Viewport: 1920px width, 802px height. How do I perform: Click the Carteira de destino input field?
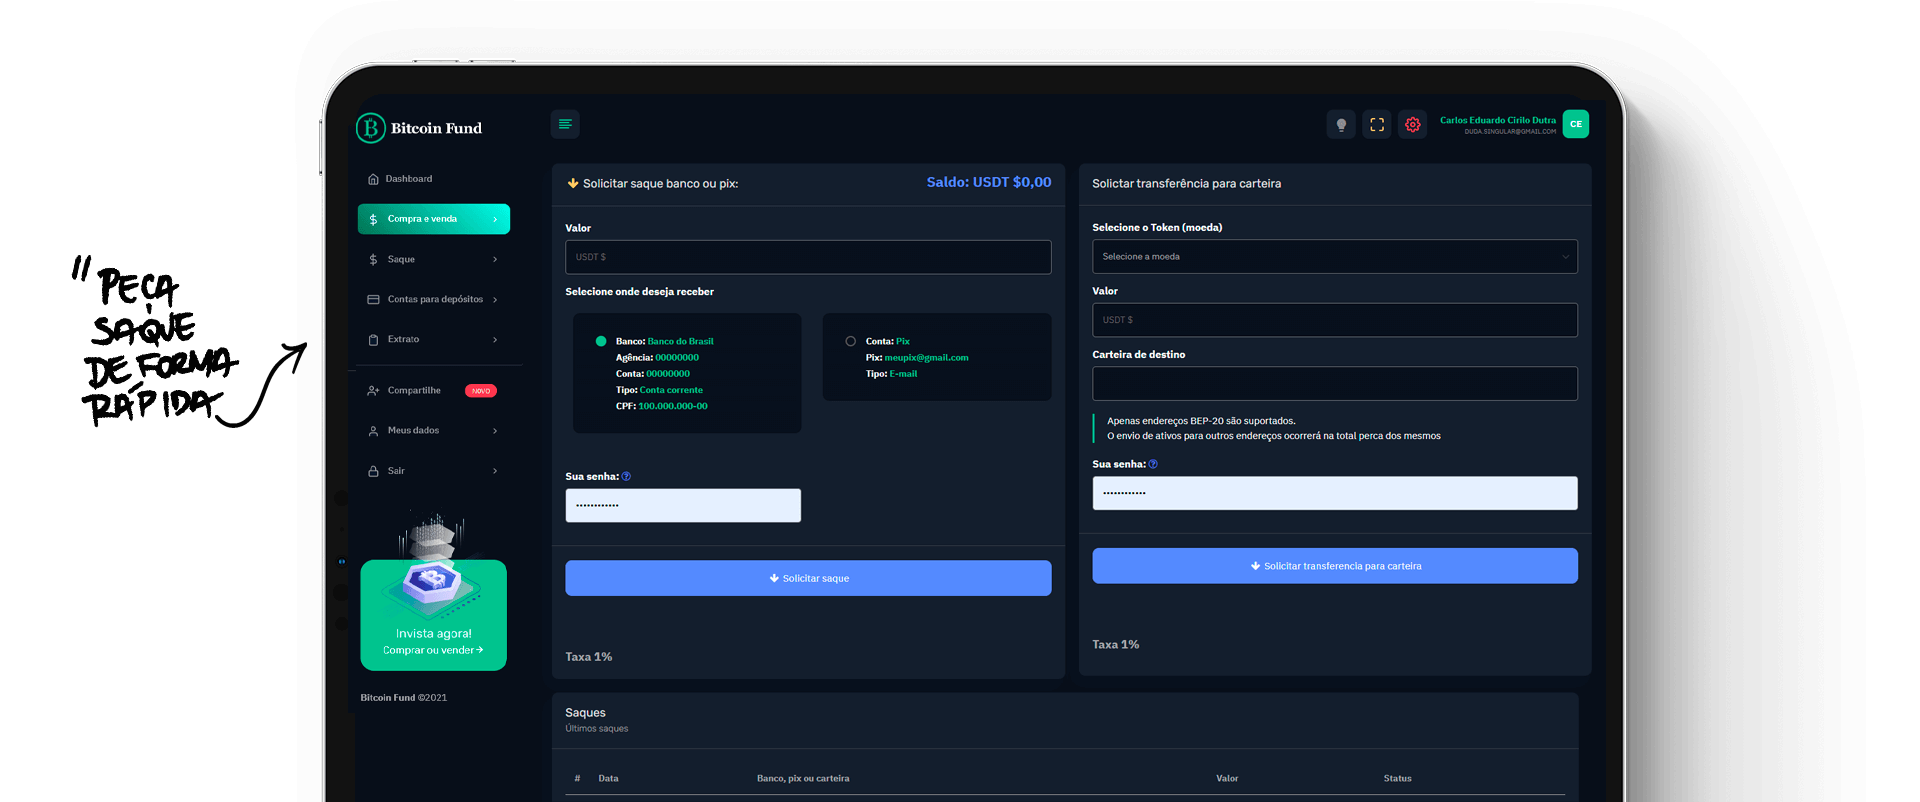tap(1334, 384)
